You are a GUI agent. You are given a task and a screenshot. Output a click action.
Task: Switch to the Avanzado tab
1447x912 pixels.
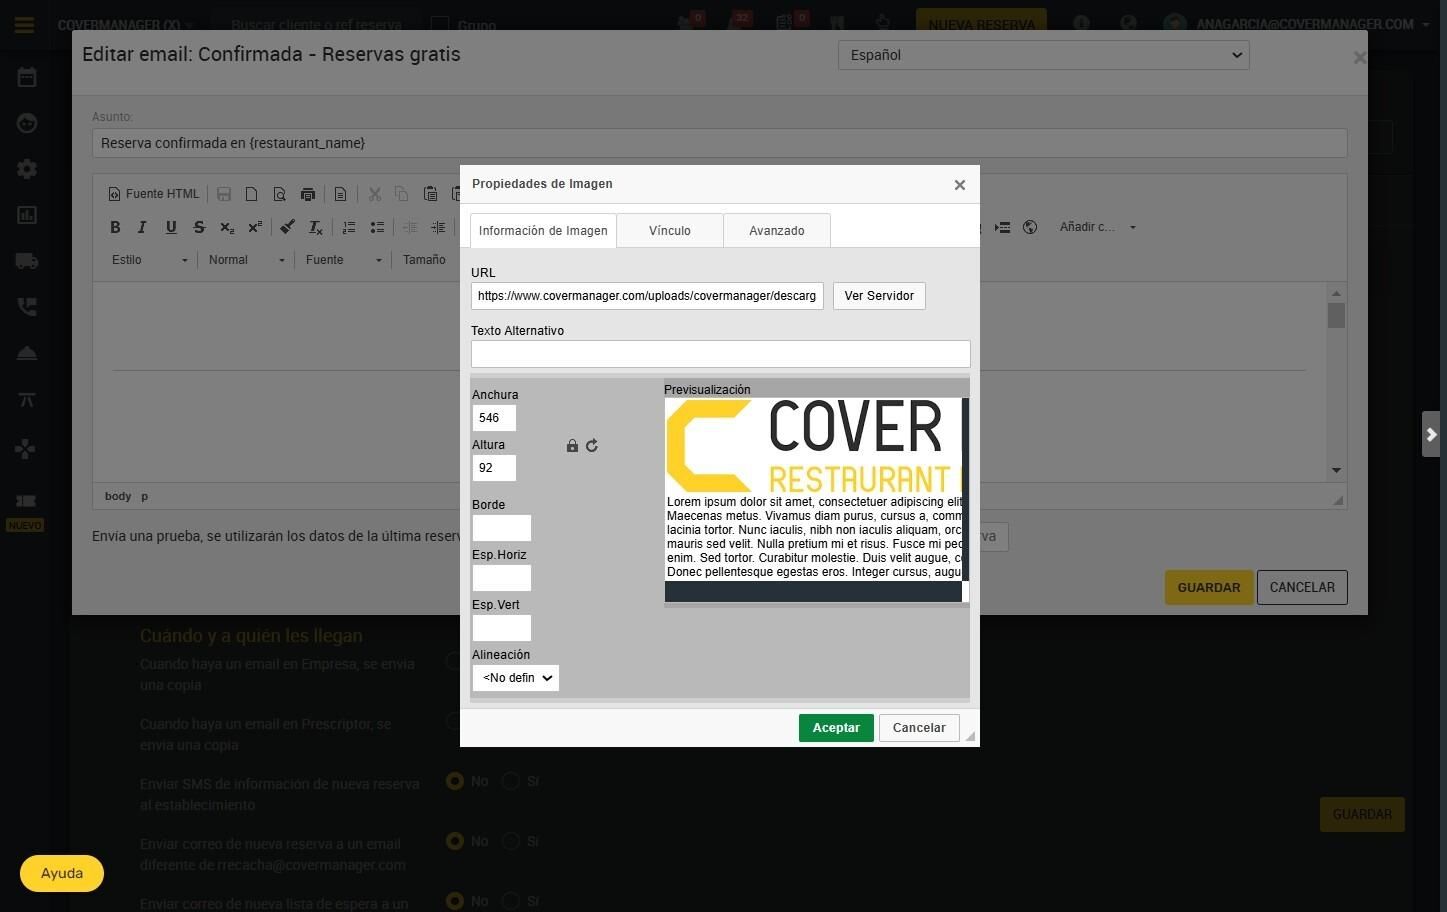tap(776, 230)
